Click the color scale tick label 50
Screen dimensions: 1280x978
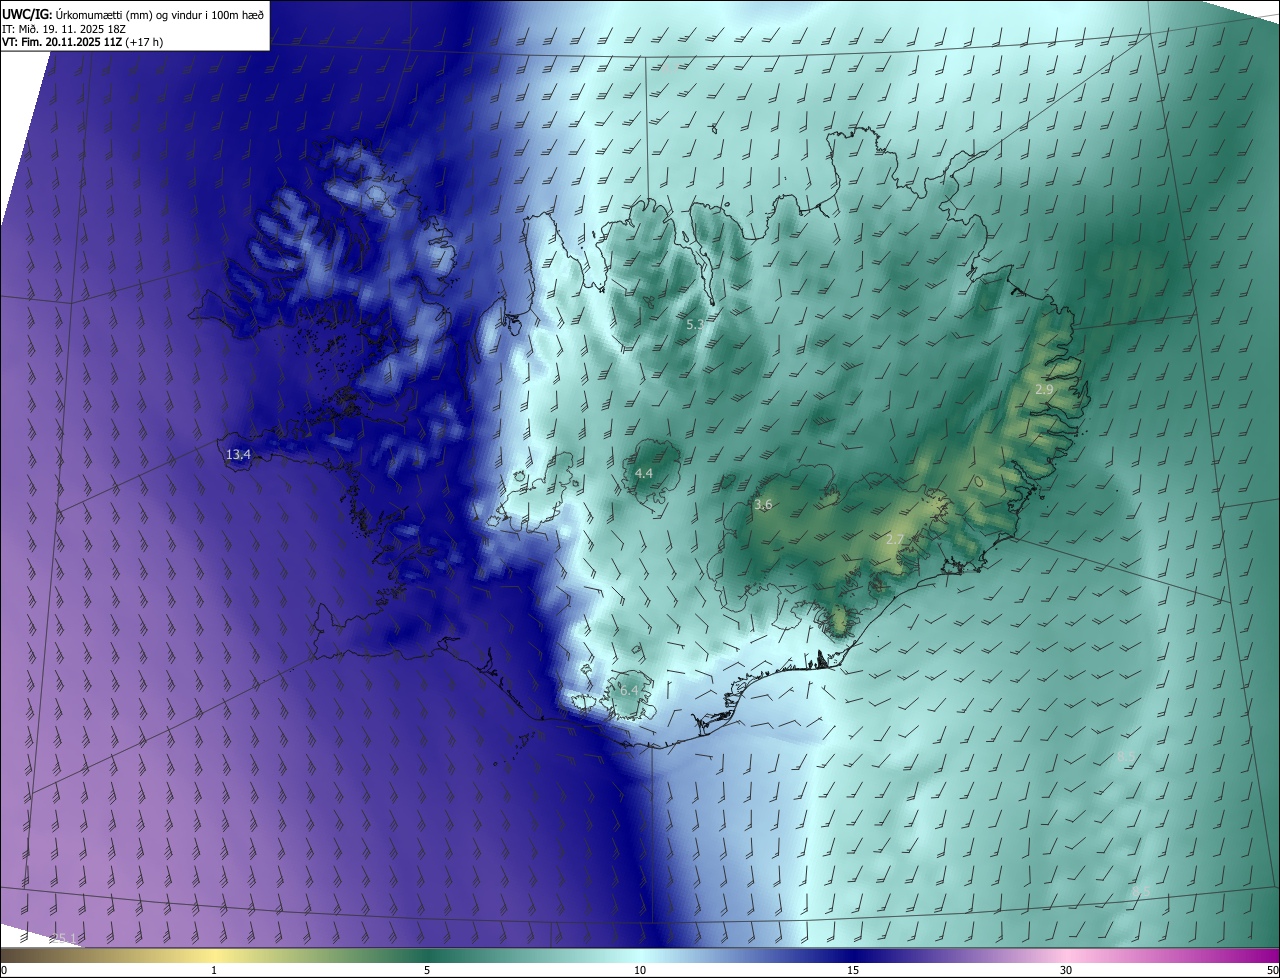(x=1272, y=970)
